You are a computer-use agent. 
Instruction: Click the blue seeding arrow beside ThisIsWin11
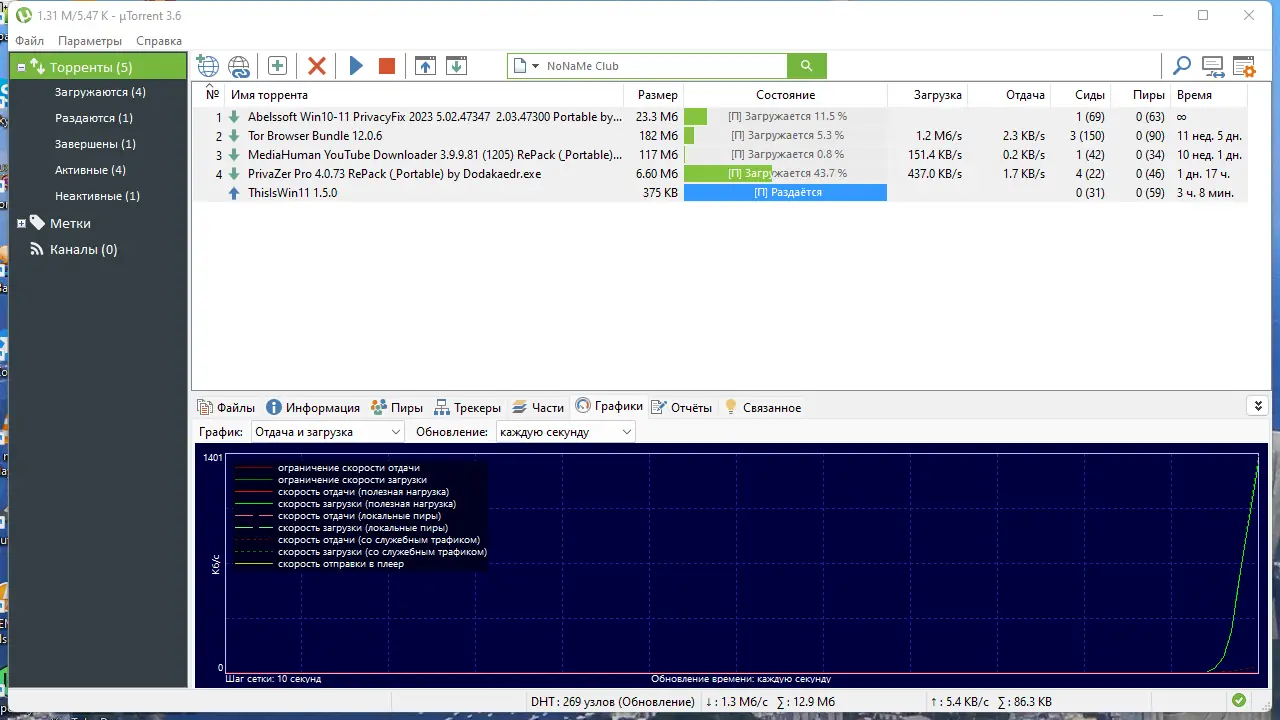pos(235,193)
